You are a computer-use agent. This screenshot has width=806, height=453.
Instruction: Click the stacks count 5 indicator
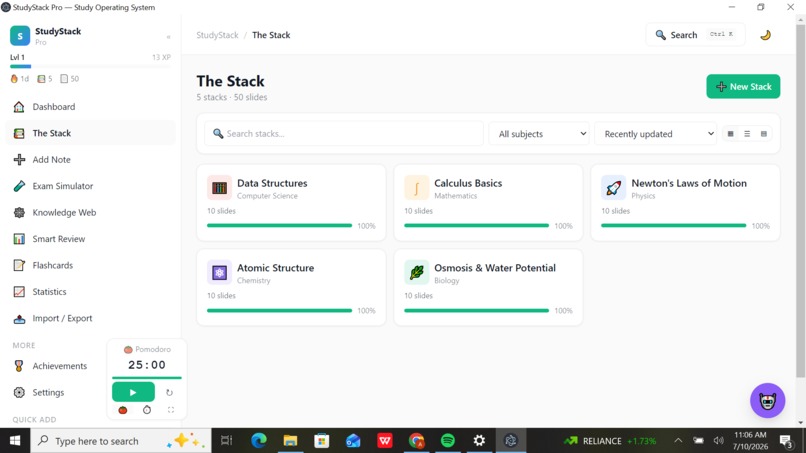tap(45, 79)
